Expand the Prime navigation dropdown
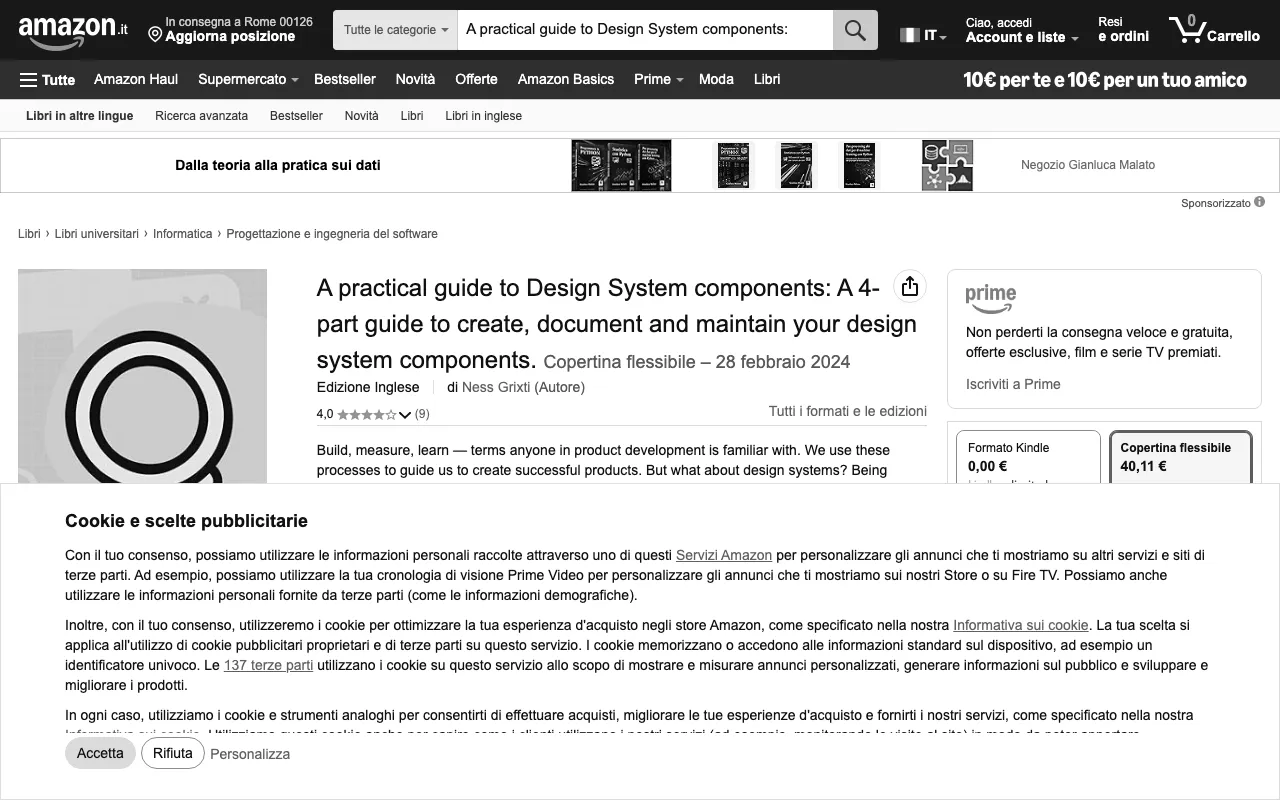 tap(680, 80)
